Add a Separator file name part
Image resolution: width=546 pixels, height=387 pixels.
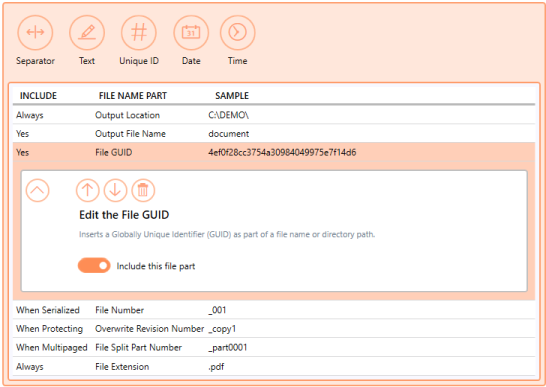tap(35, 32)
